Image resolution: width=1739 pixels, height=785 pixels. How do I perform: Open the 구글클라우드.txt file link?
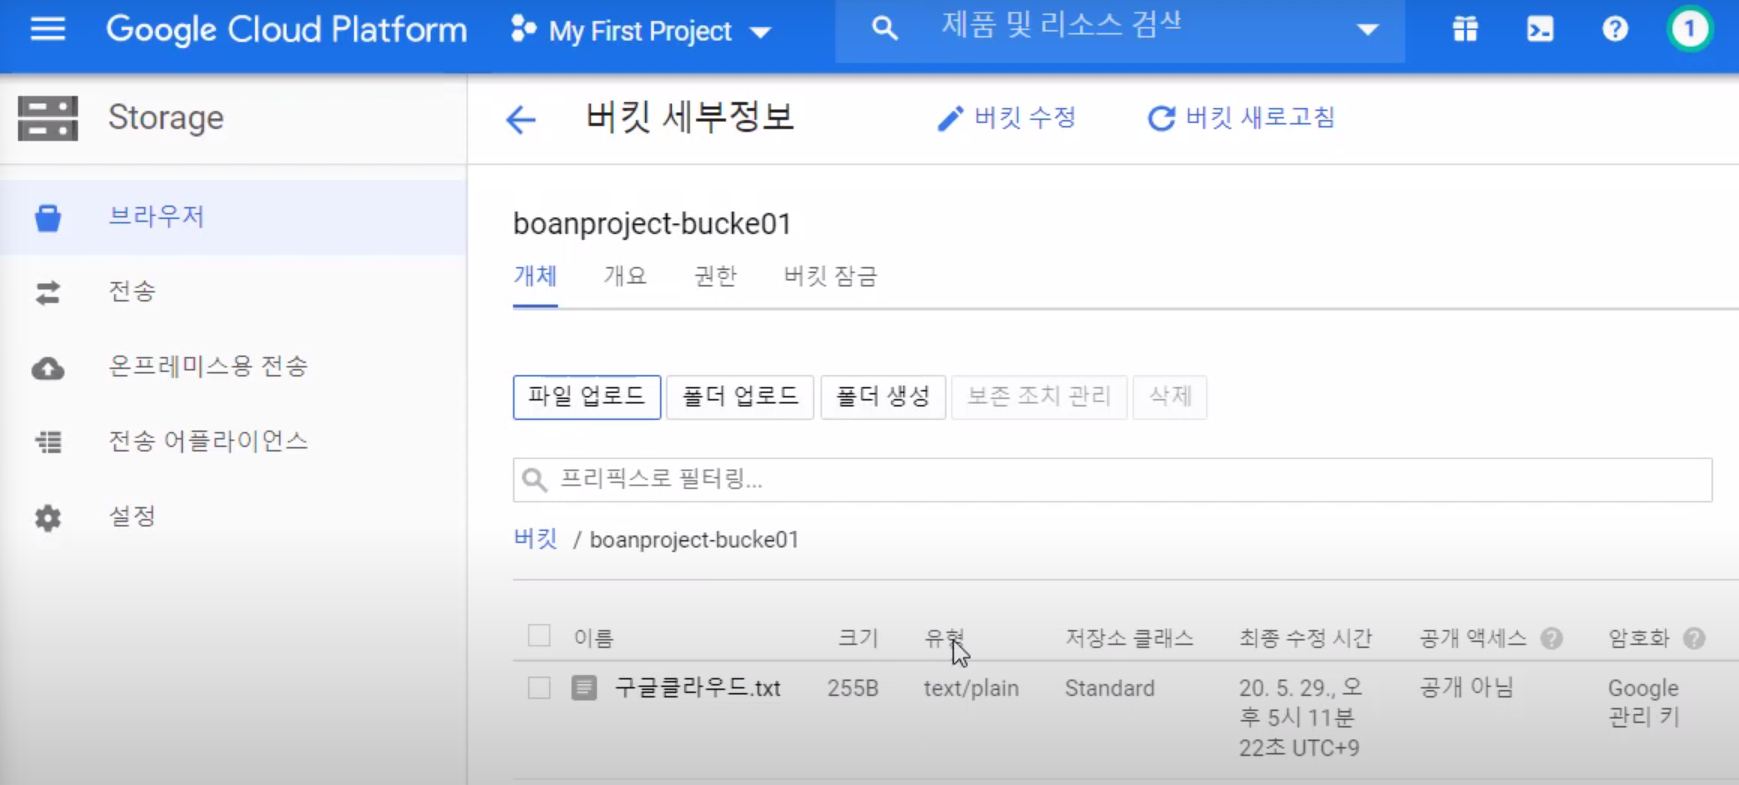coord(697,688)
